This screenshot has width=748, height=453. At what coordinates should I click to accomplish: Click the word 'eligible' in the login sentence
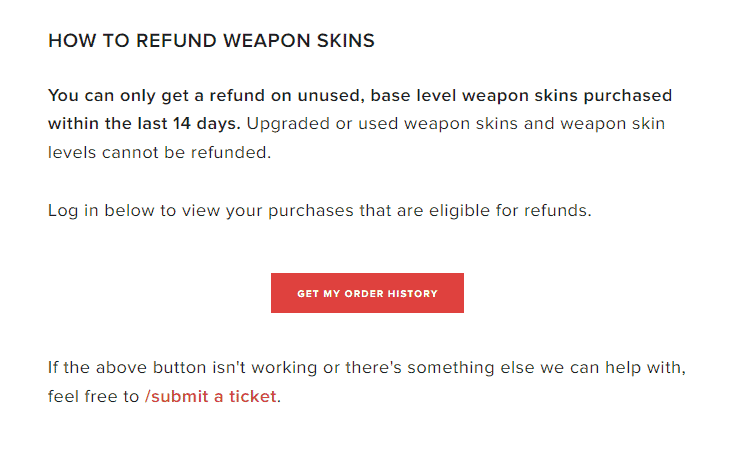(x=459, y=210)
